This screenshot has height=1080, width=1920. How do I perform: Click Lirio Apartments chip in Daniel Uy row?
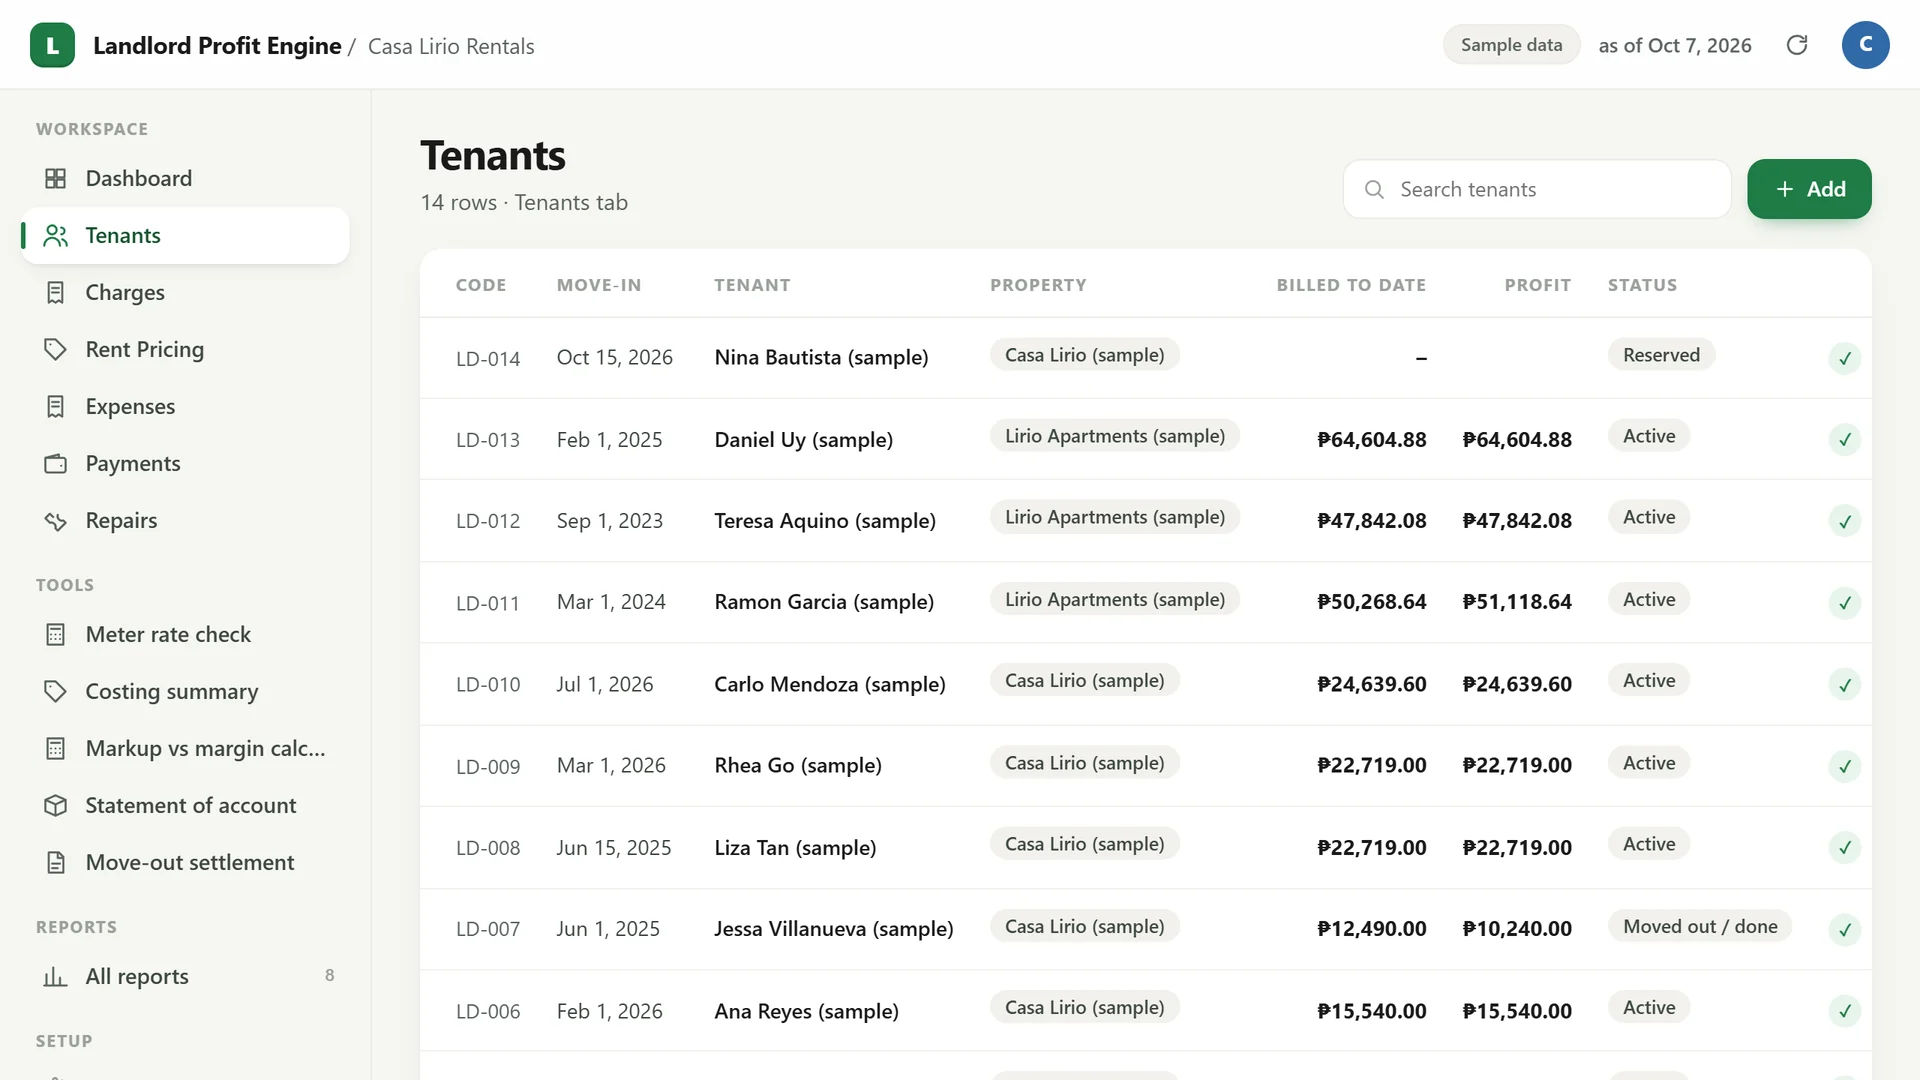pos(1115,436)
